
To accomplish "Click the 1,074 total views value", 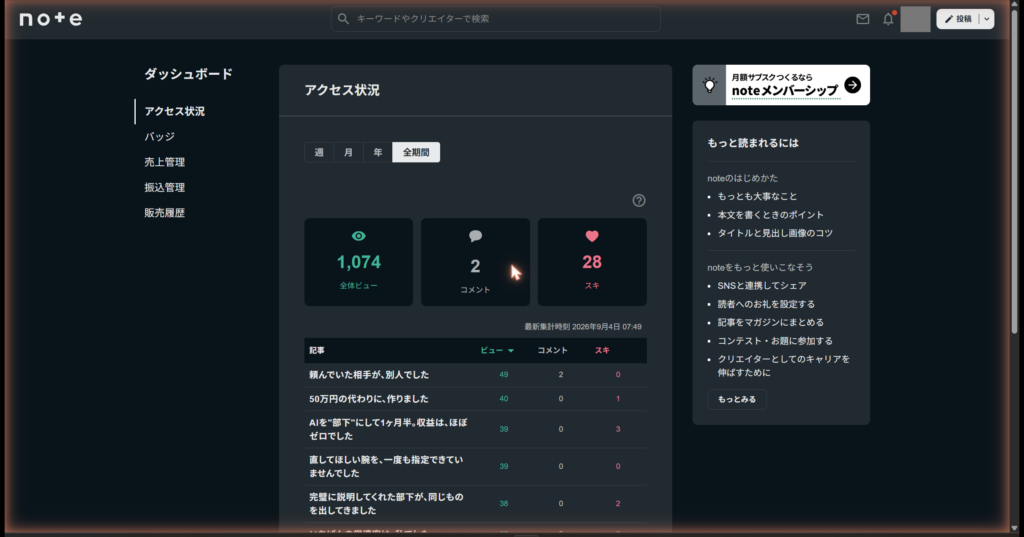I will [359, 262].
